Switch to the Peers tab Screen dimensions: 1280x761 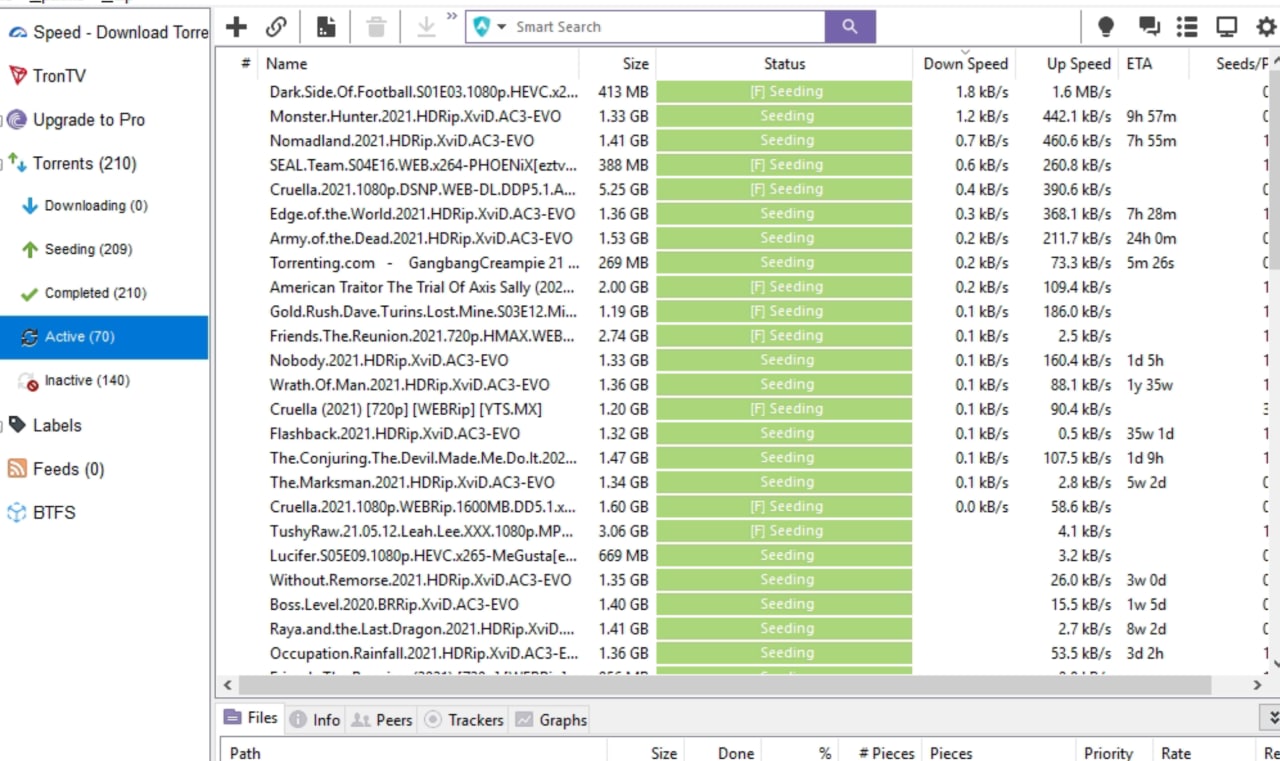[x=382, y=719]
